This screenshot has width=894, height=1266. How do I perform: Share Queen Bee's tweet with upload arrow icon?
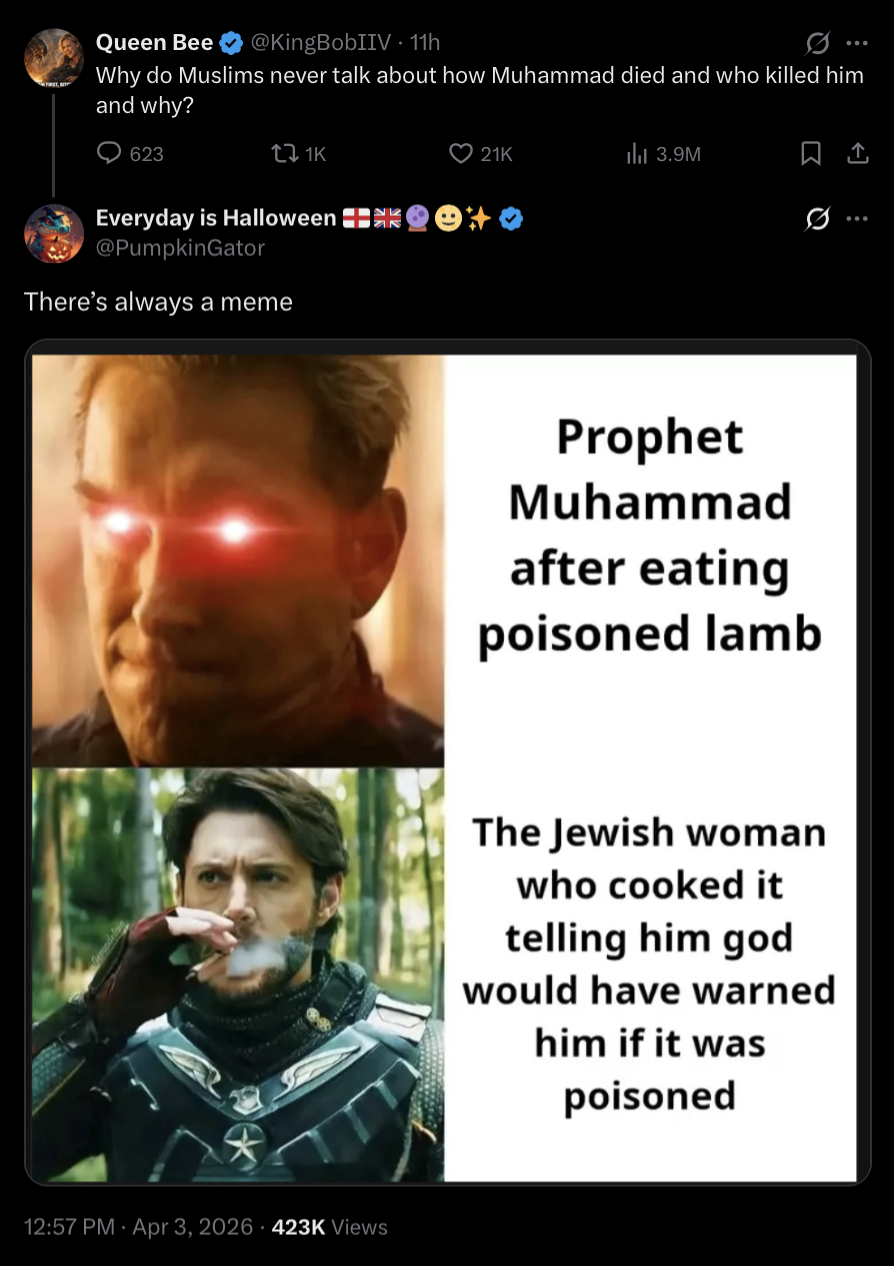click(x=857, y=154)
